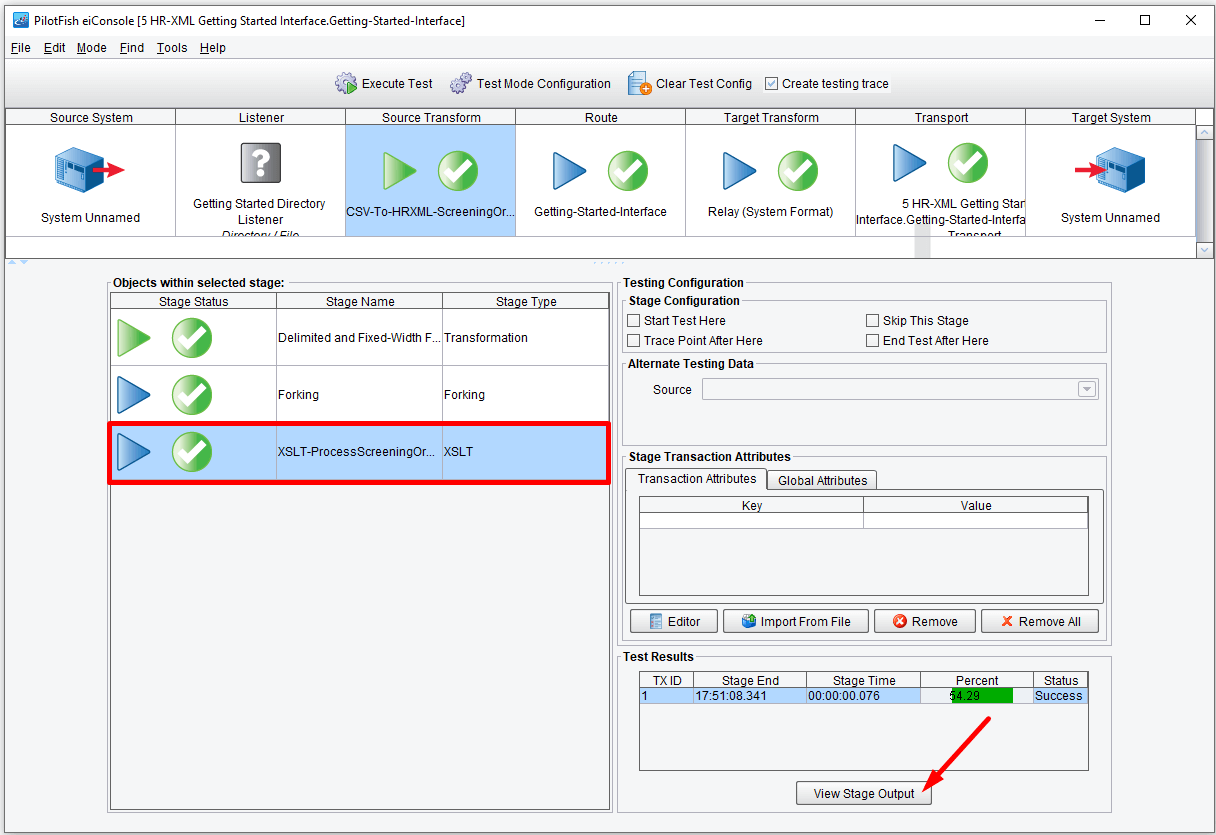Viewport: 1216px width, 835px height.
Task: Enable the Start Test Here checkbox
Action: 633,321
